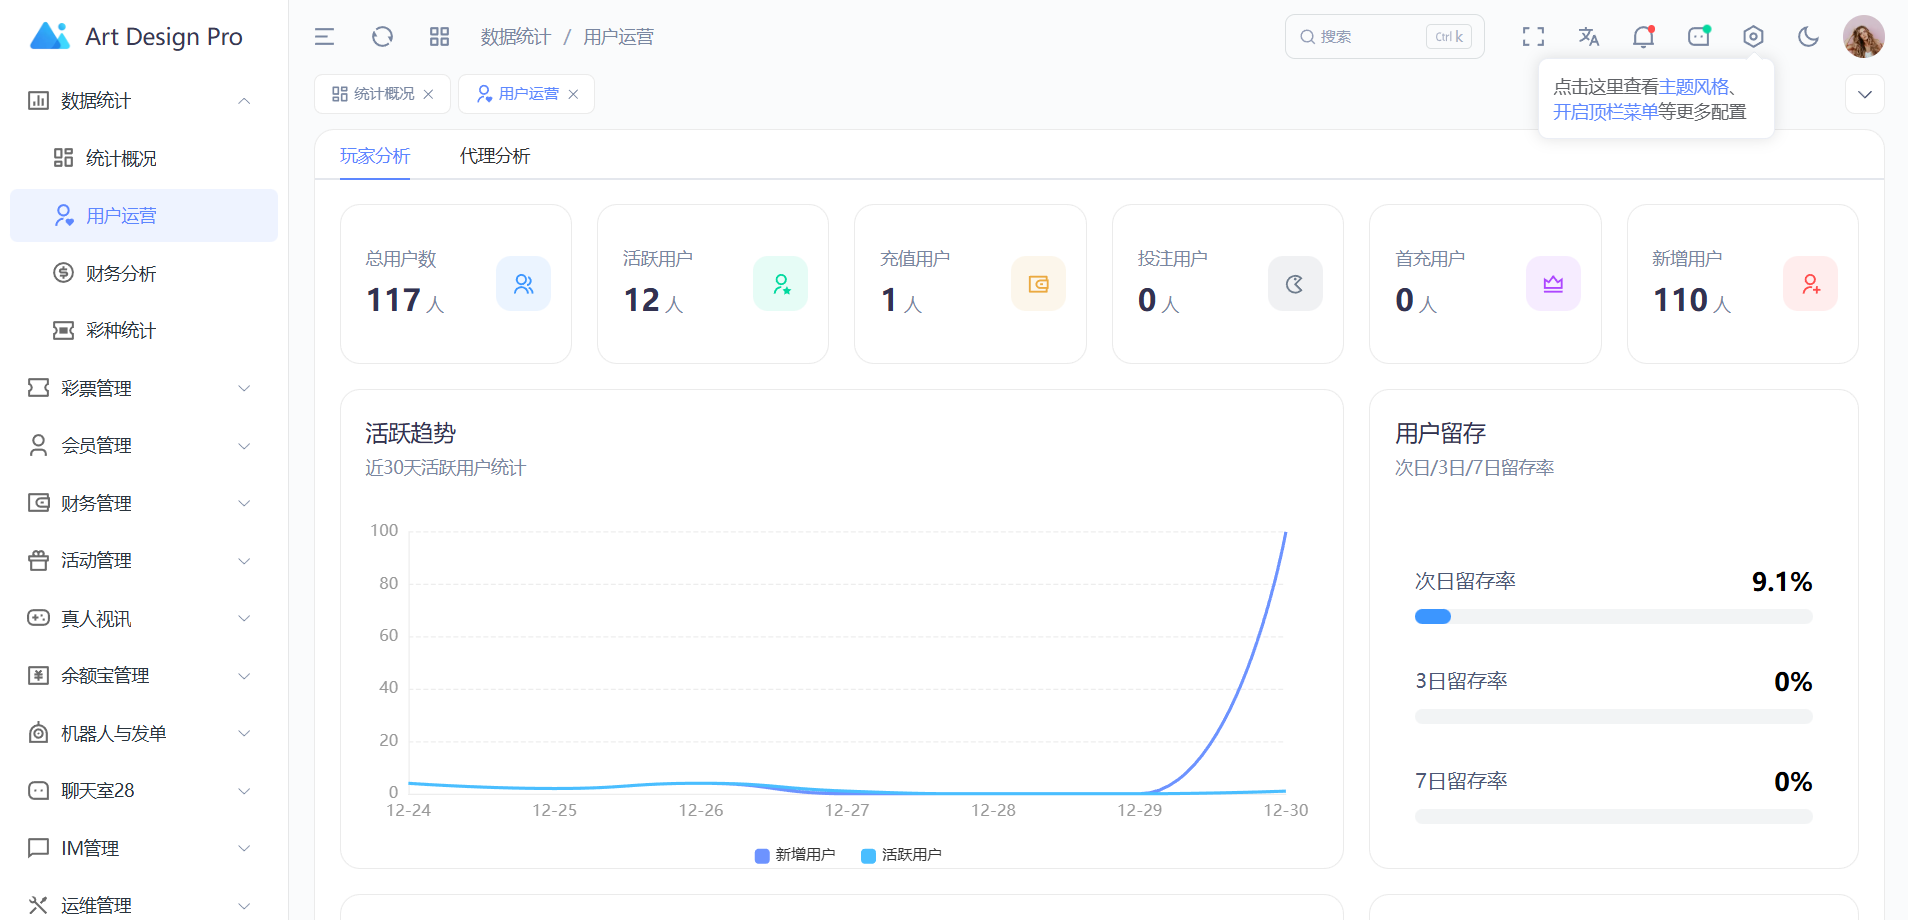
Task: Open the fullscreen mode icon
Action: point(1533,37)
